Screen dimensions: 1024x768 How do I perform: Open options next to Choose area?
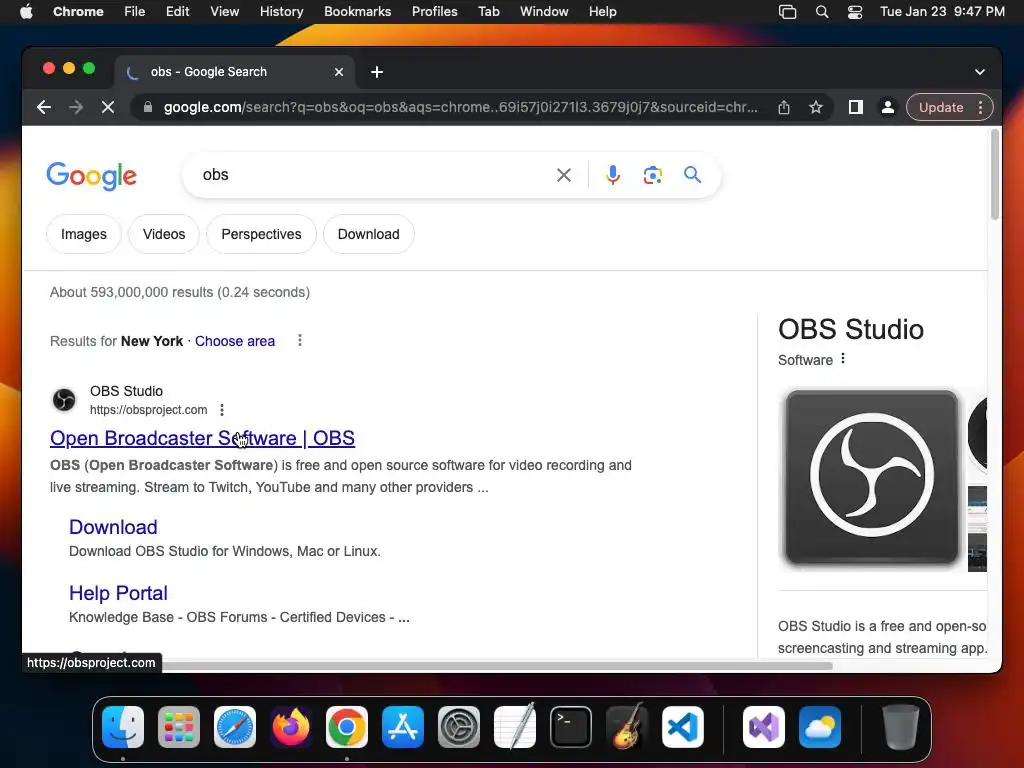pyautogui.click(x=300, y=340)
